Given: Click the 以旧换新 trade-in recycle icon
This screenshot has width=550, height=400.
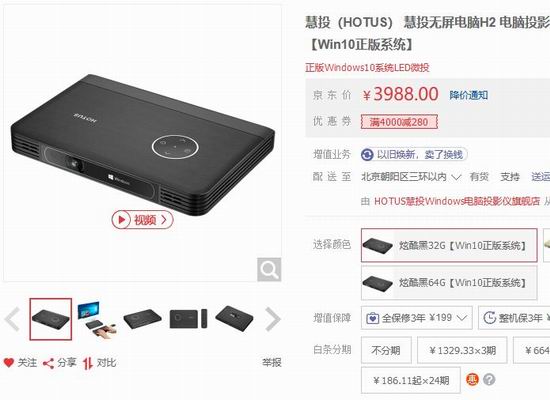Looking at the screenshot, I should tap(367, 155).
